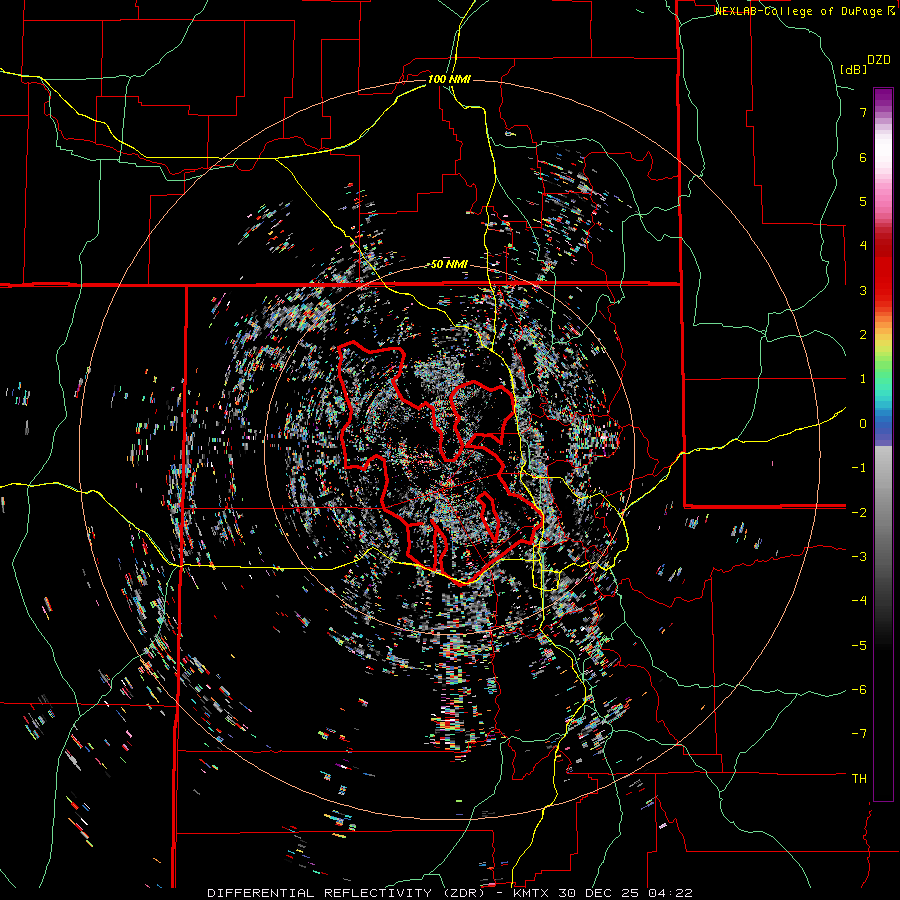The width and height of the screenshot is (900, 900).
Task: Click the -1 value on the color scale
Action: [859, 468]
